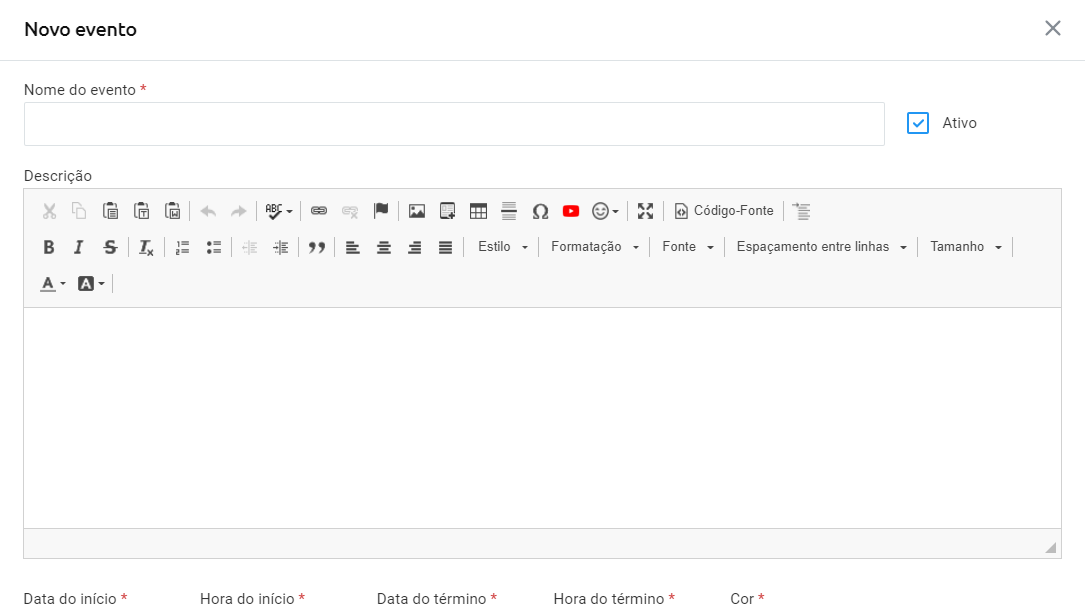This screenshot has width=1085, height=610.
Task: Click the Increase indent icon
Action: point(280,247)
